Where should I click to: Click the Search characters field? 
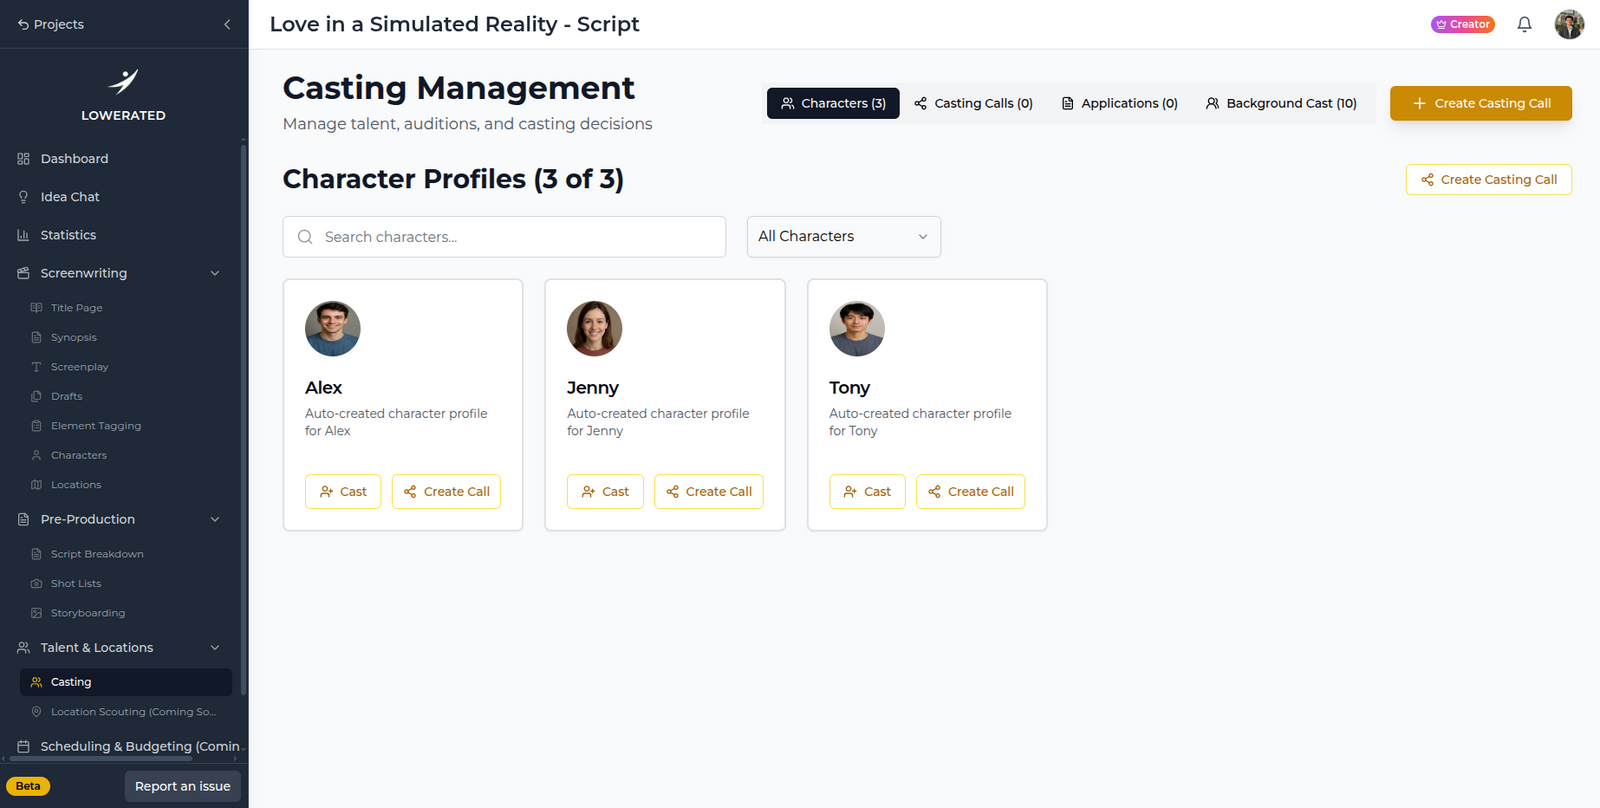tap(504, 237)
